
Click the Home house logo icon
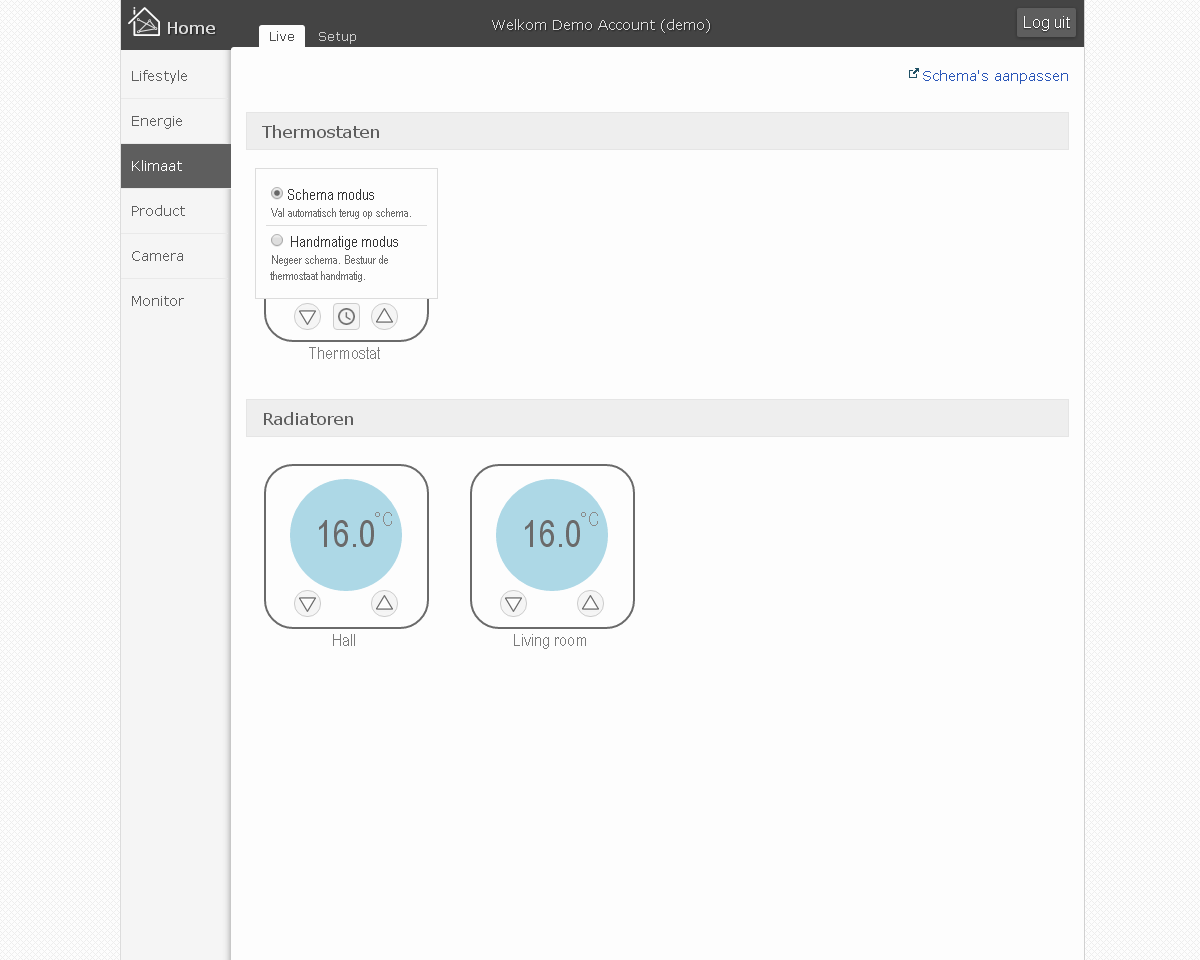coord(144,21)
